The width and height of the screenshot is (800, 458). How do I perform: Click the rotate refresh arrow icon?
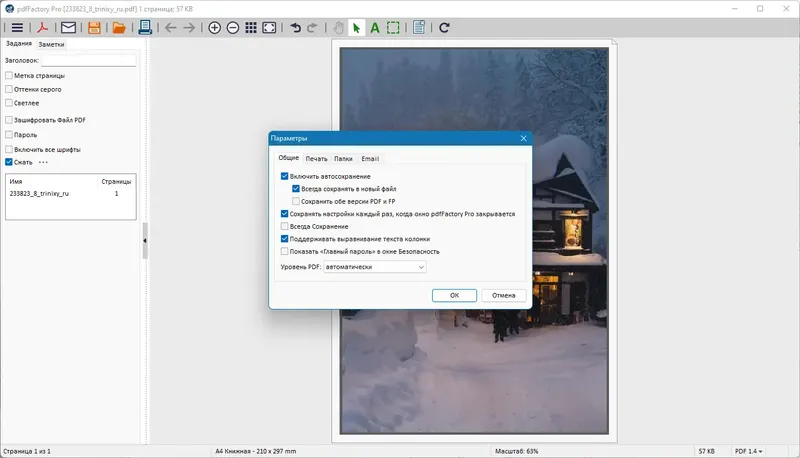[x=444, y=28]
